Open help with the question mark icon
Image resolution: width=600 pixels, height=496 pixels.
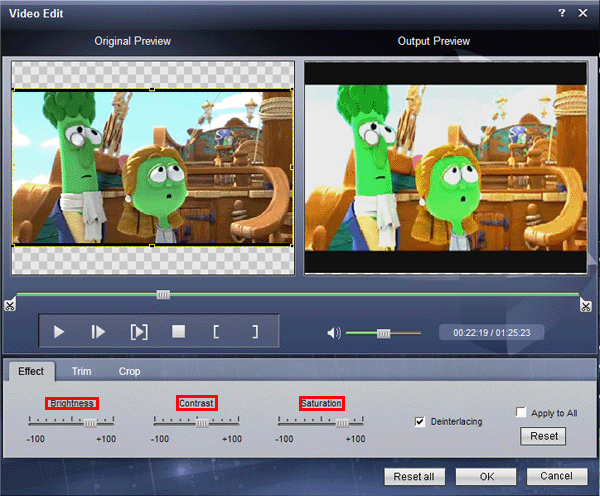pyautogui.click(x=561, y=13)
